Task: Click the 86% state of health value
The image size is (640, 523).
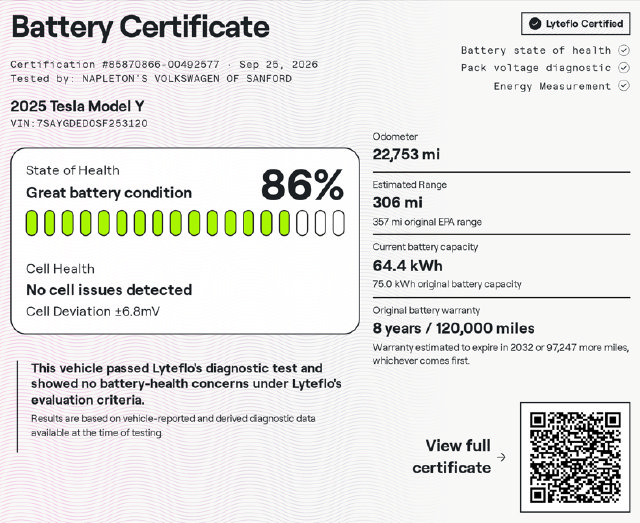Action: (x=302, y=185)
